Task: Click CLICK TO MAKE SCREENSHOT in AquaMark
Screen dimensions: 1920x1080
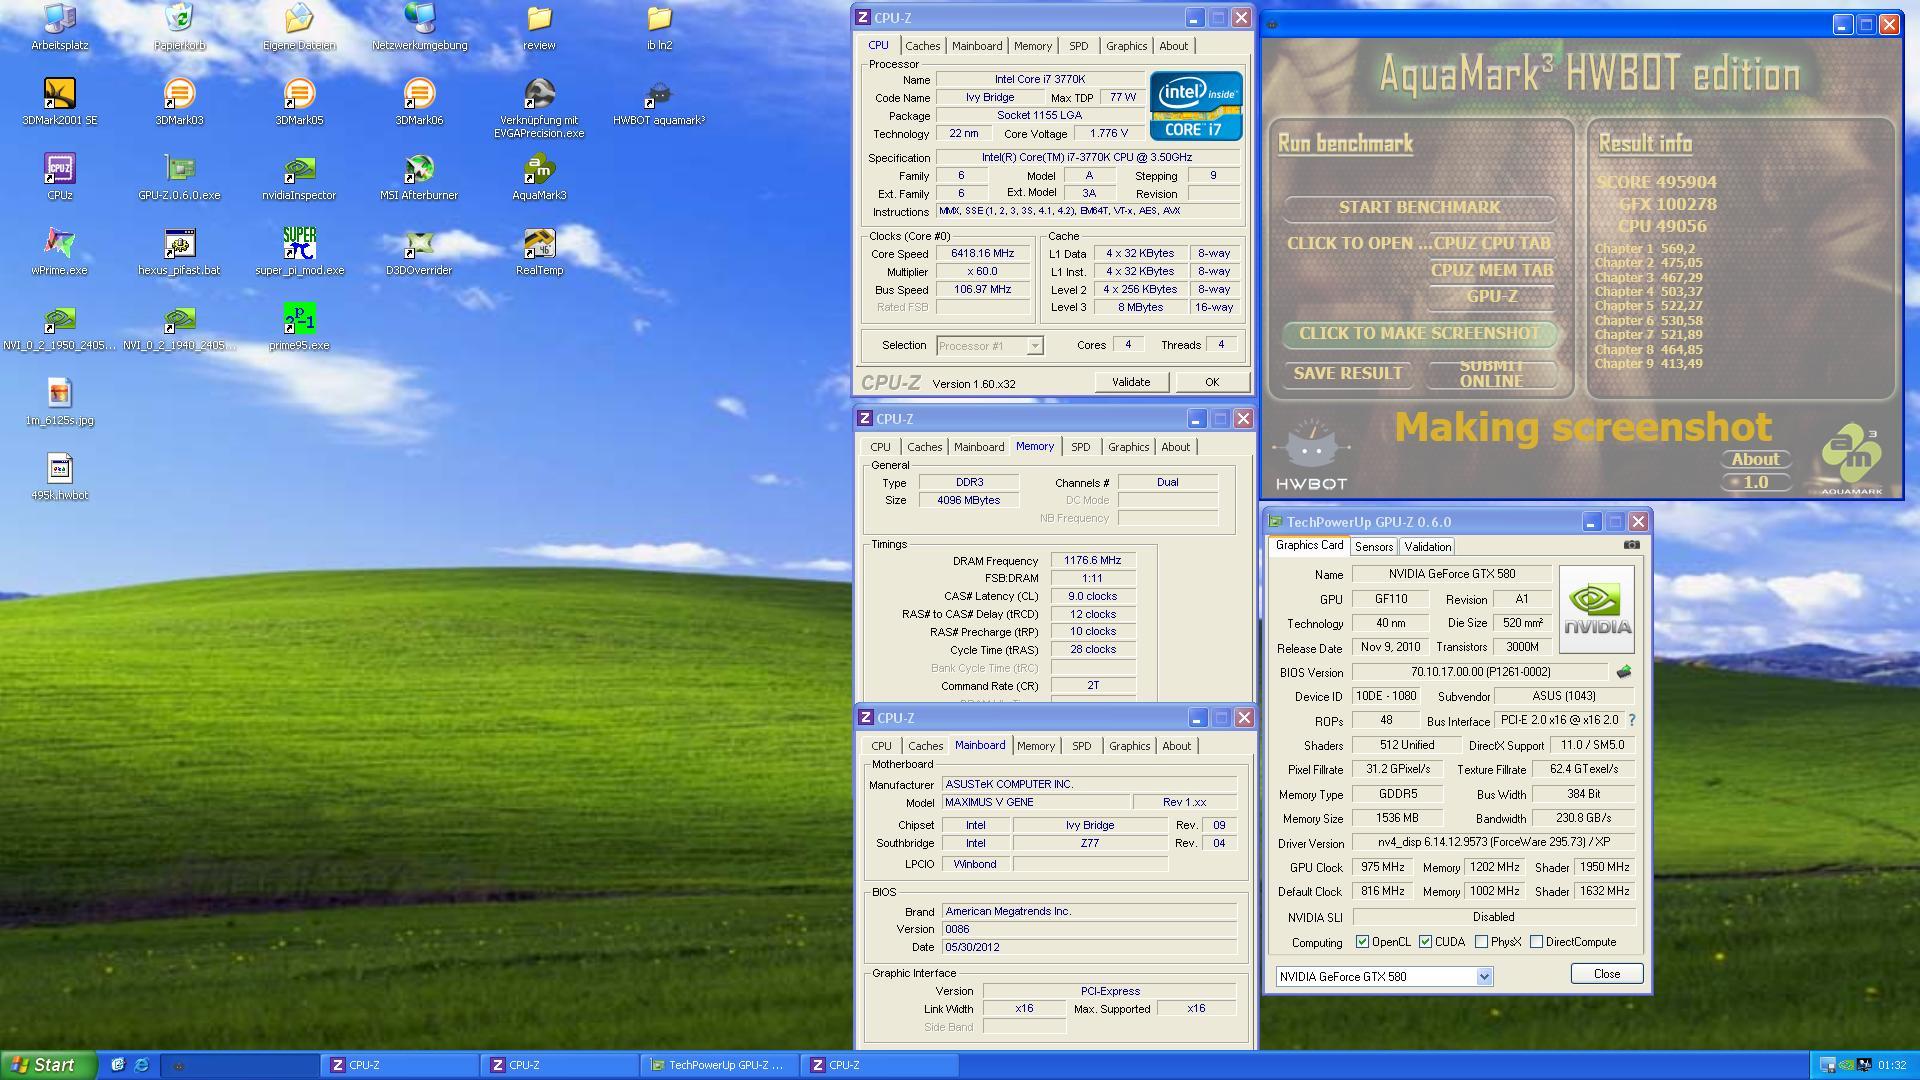Action: tap(1419, 333)
